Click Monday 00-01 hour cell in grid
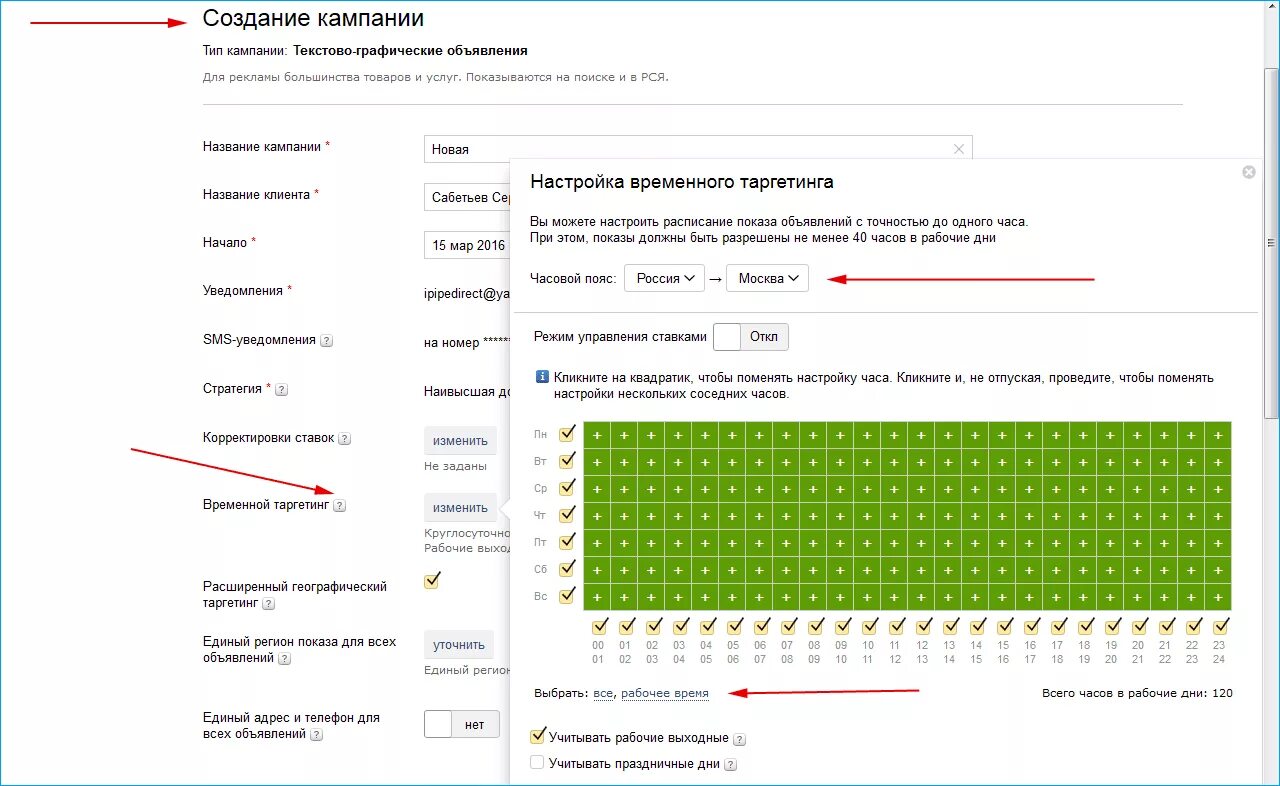 [597, 435]
